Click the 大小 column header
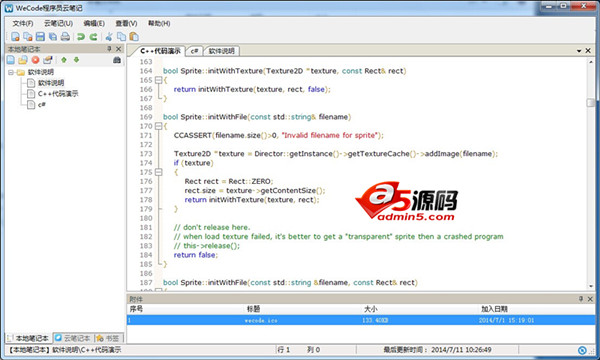Image resolution: width=600 pixels, height=360 pixels. [370, 309]
